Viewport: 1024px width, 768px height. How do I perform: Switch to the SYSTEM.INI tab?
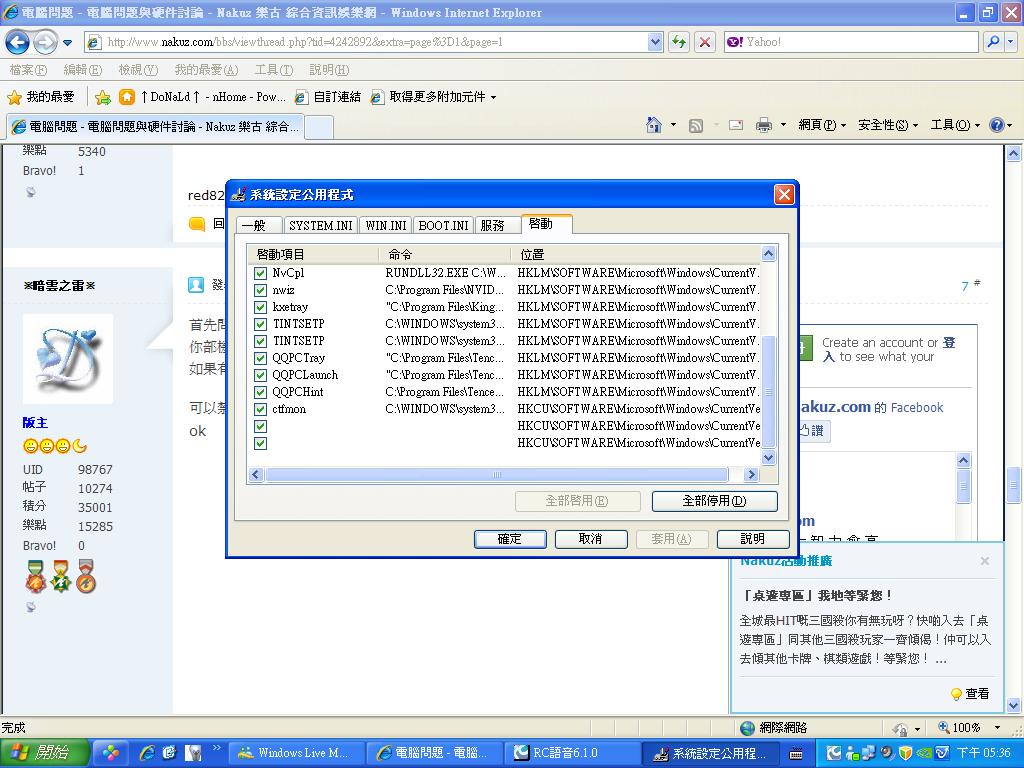coord(320,225)
